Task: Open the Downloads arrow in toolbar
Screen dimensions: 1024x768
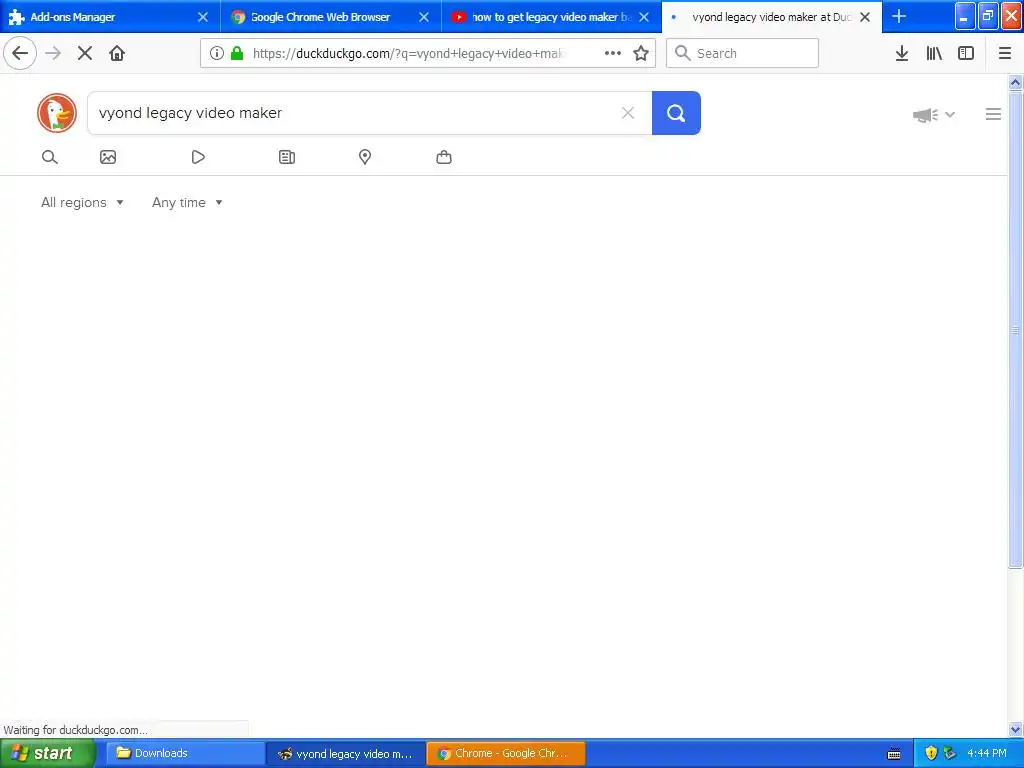Action: [902, 53]
